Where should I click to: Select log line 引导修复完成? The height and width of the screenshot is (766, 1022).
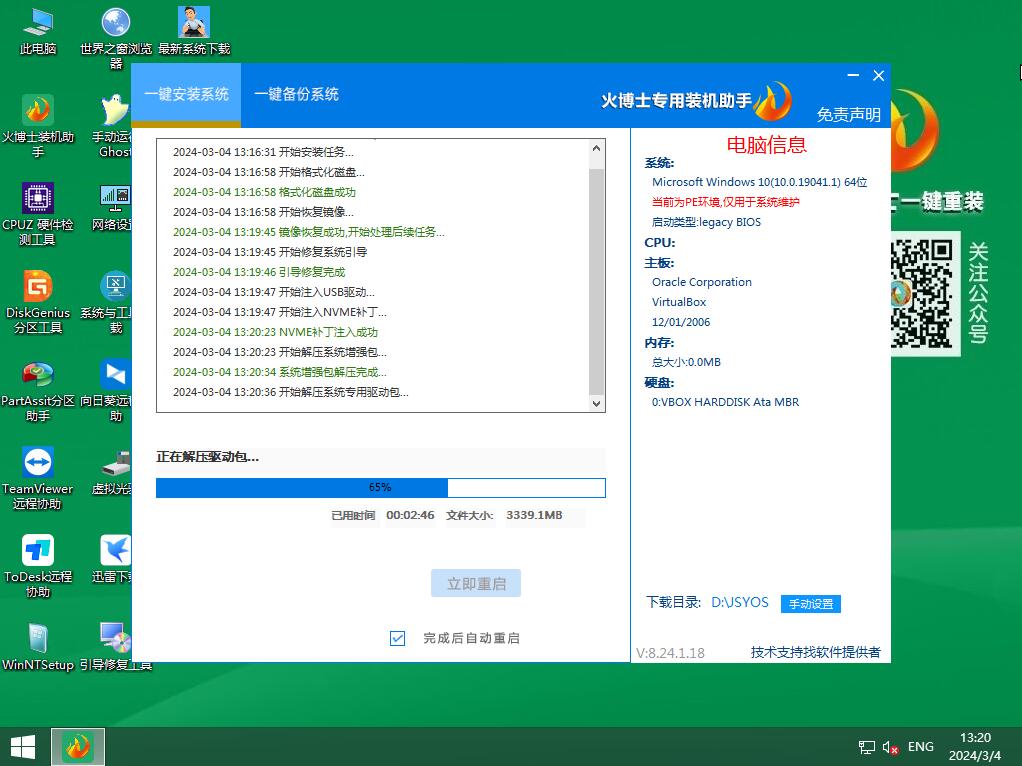pos(259,272)
